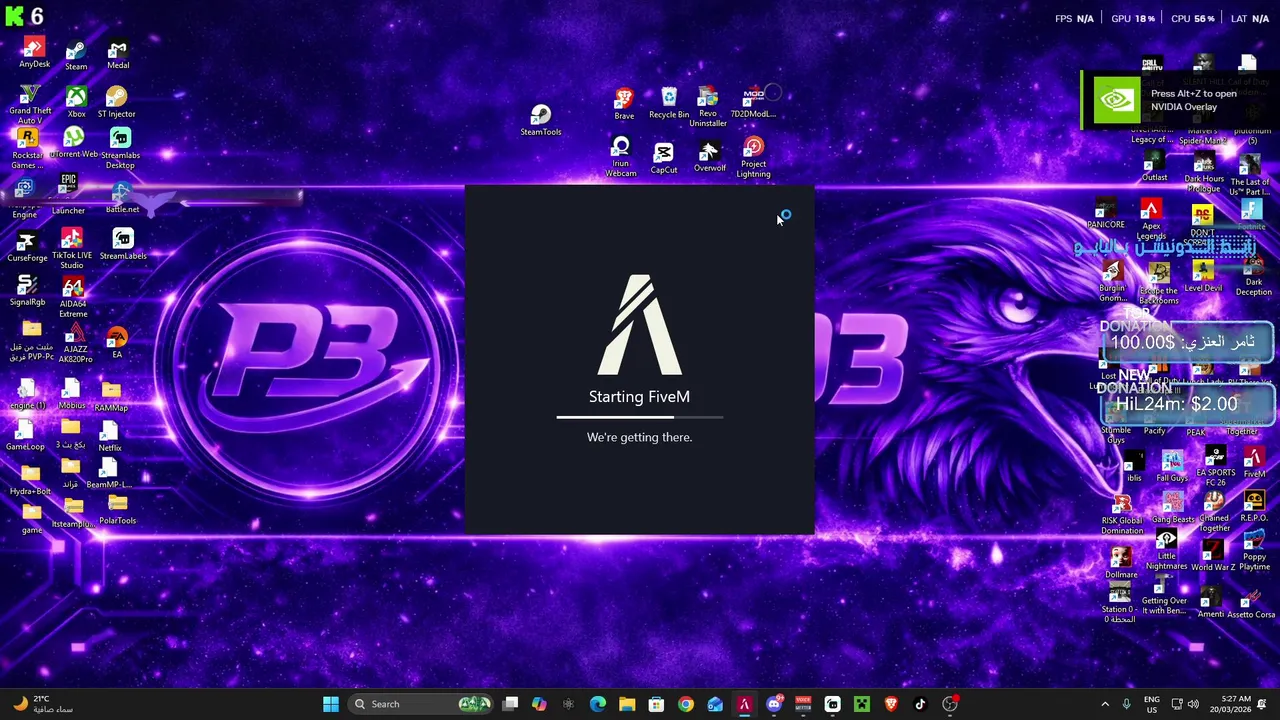Viewport: 1280px width, 720px height.
Task: Open the CurseForge shortcut
Action: 27,246
